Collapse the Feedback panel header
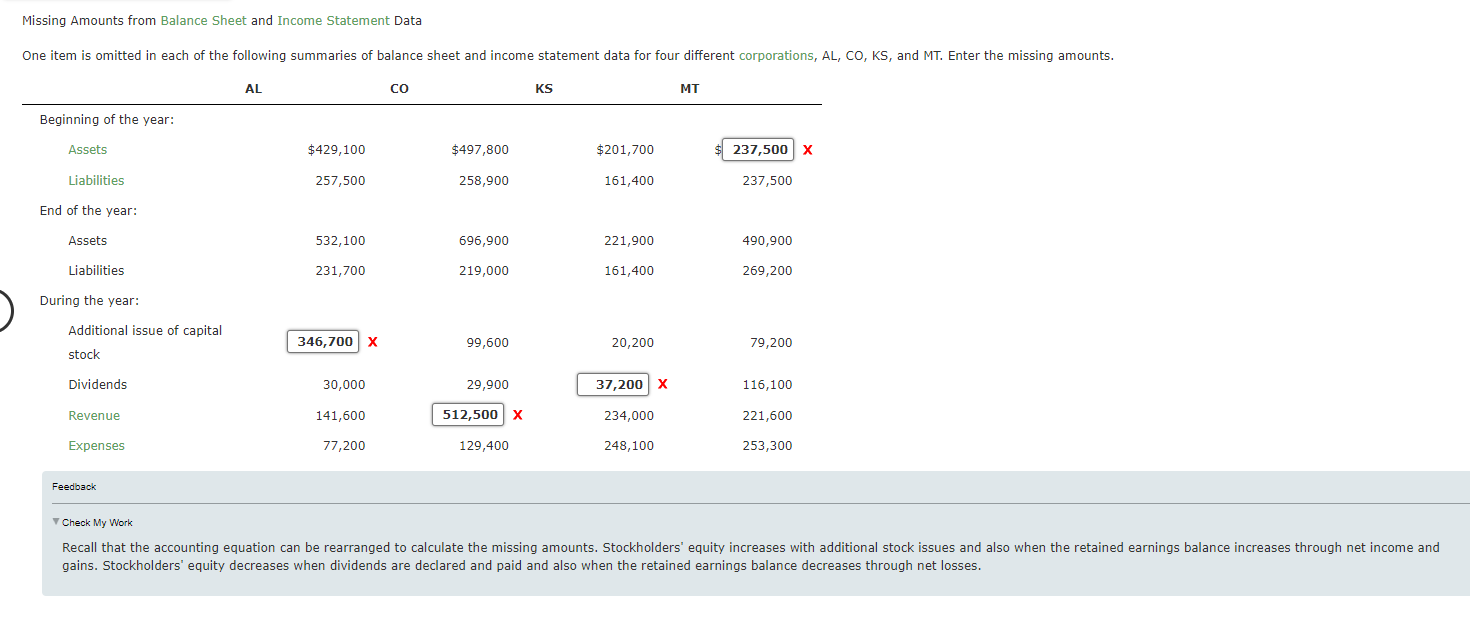 coord(74,486)
